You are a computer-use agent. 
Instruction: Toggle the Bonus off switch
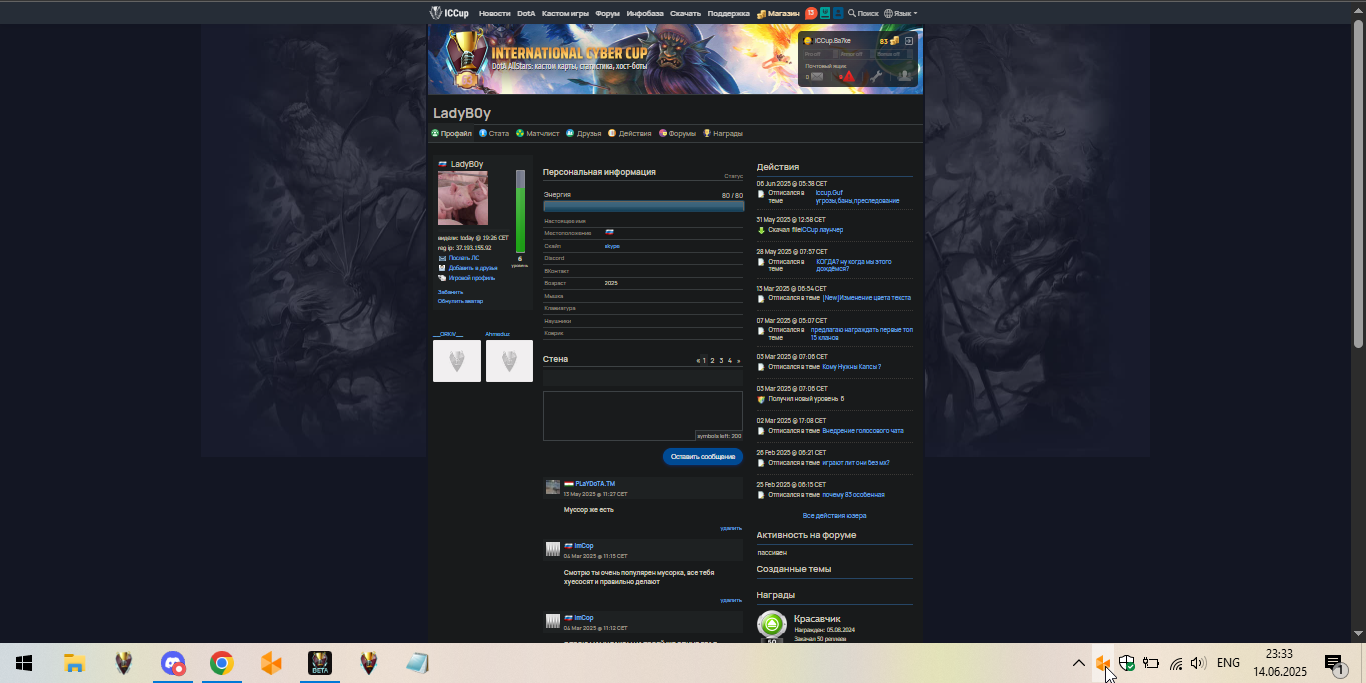(x=894, y=54)
